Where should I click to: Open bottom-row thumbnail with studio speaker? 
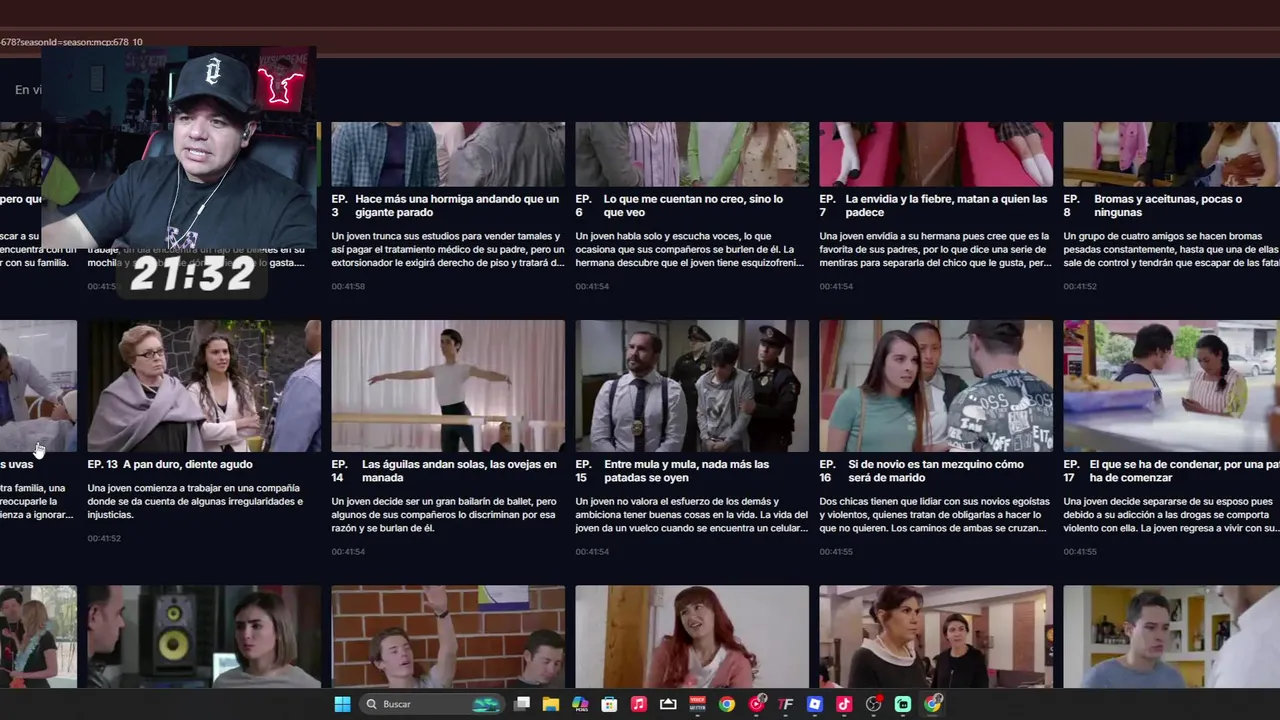tap(204, 636)
